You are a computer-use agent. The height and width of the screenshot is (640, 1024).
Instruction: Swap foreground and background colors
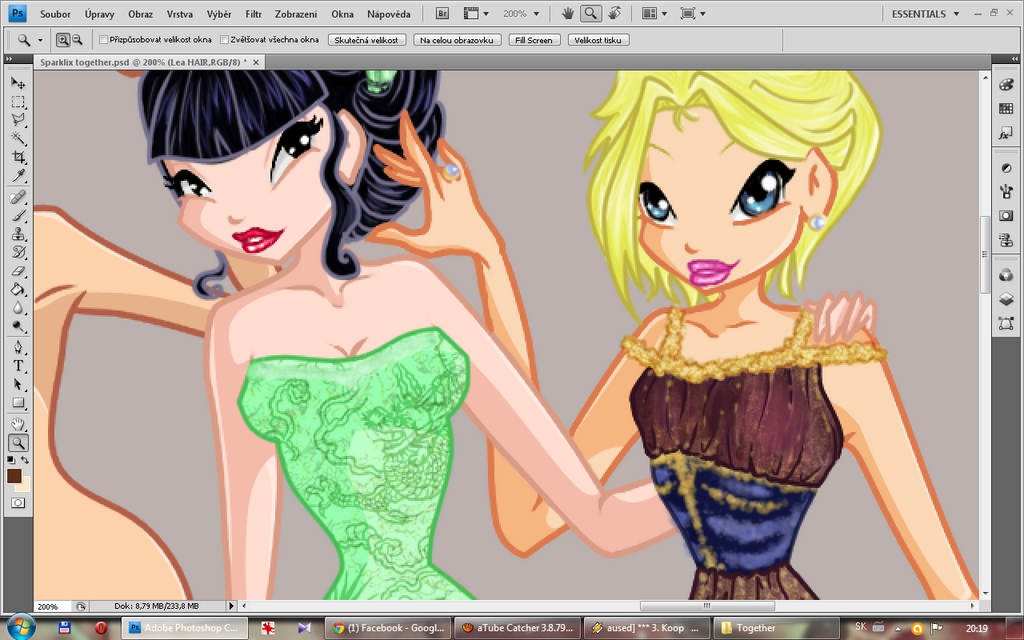click(25, 460)
